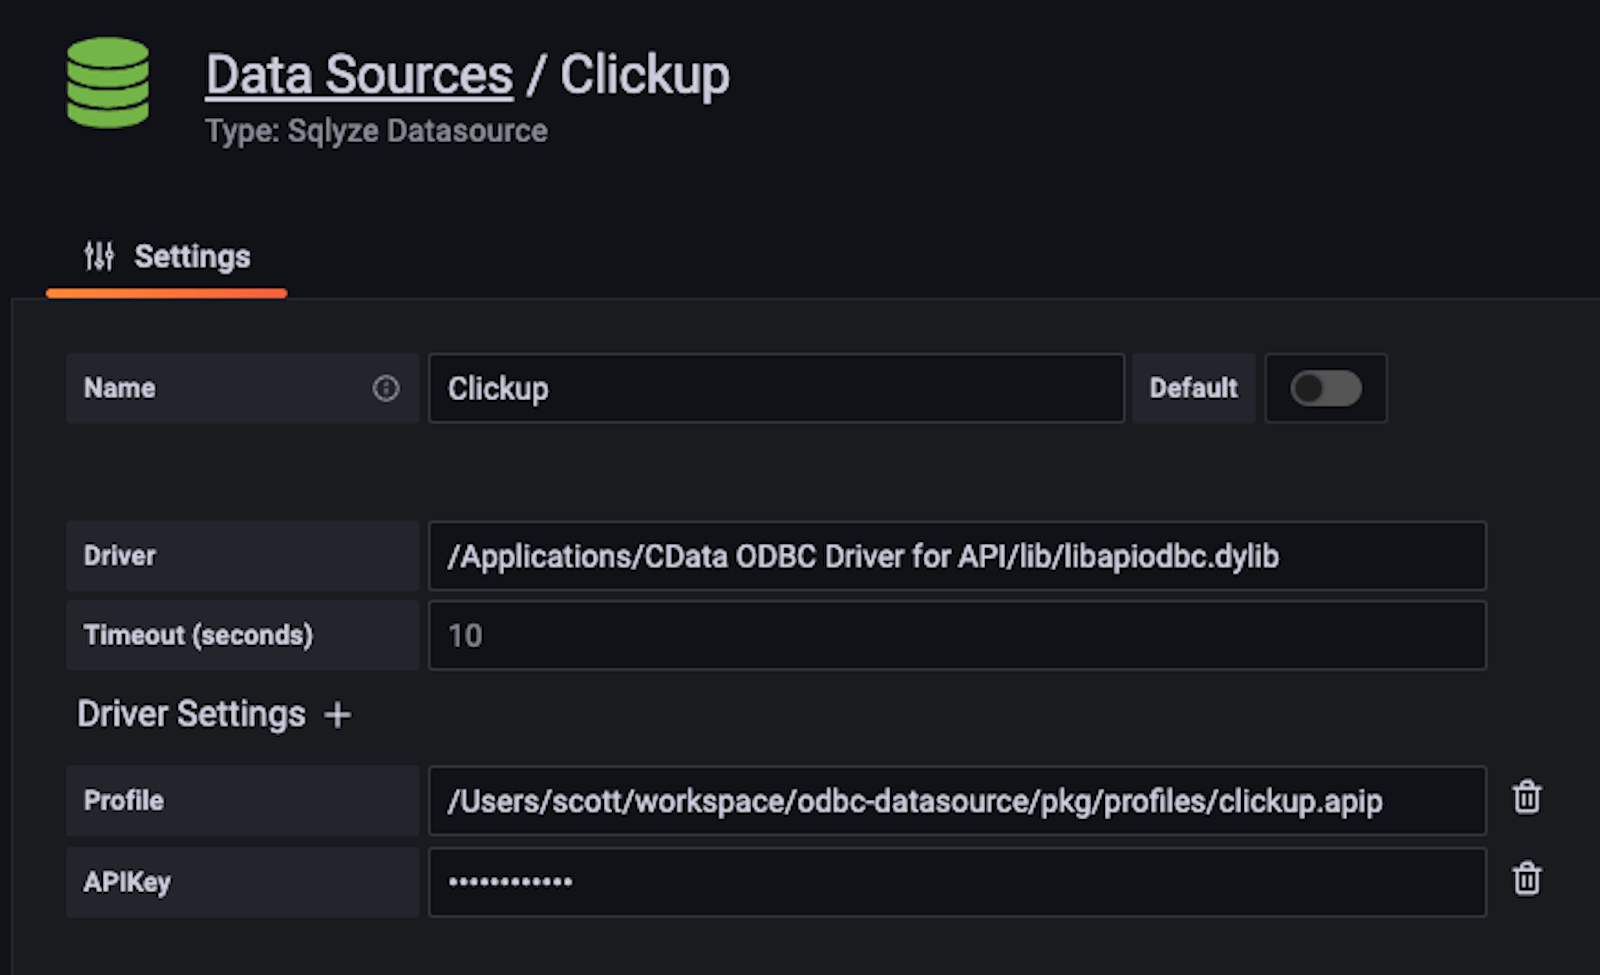Screen dimensions: 1600x975
Task: Click the Default label next to toggle
Action: coord(1193,388)
